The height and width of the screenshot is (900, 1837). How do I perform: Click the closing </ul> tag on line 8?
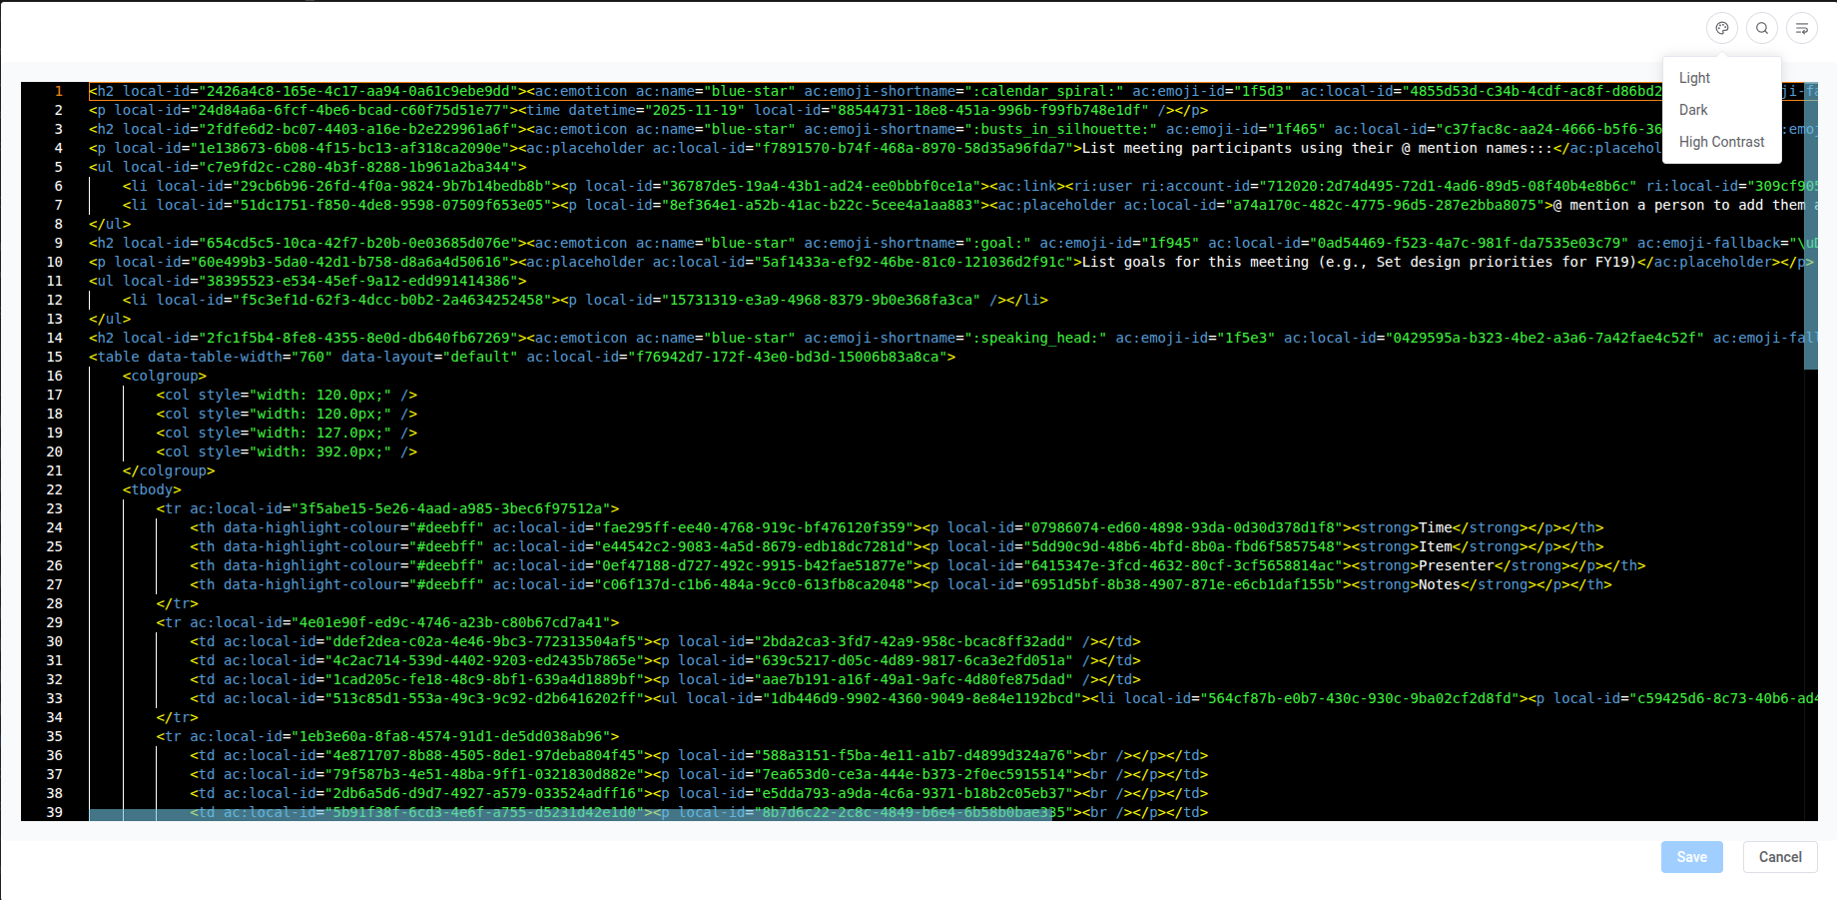[110, 224]
